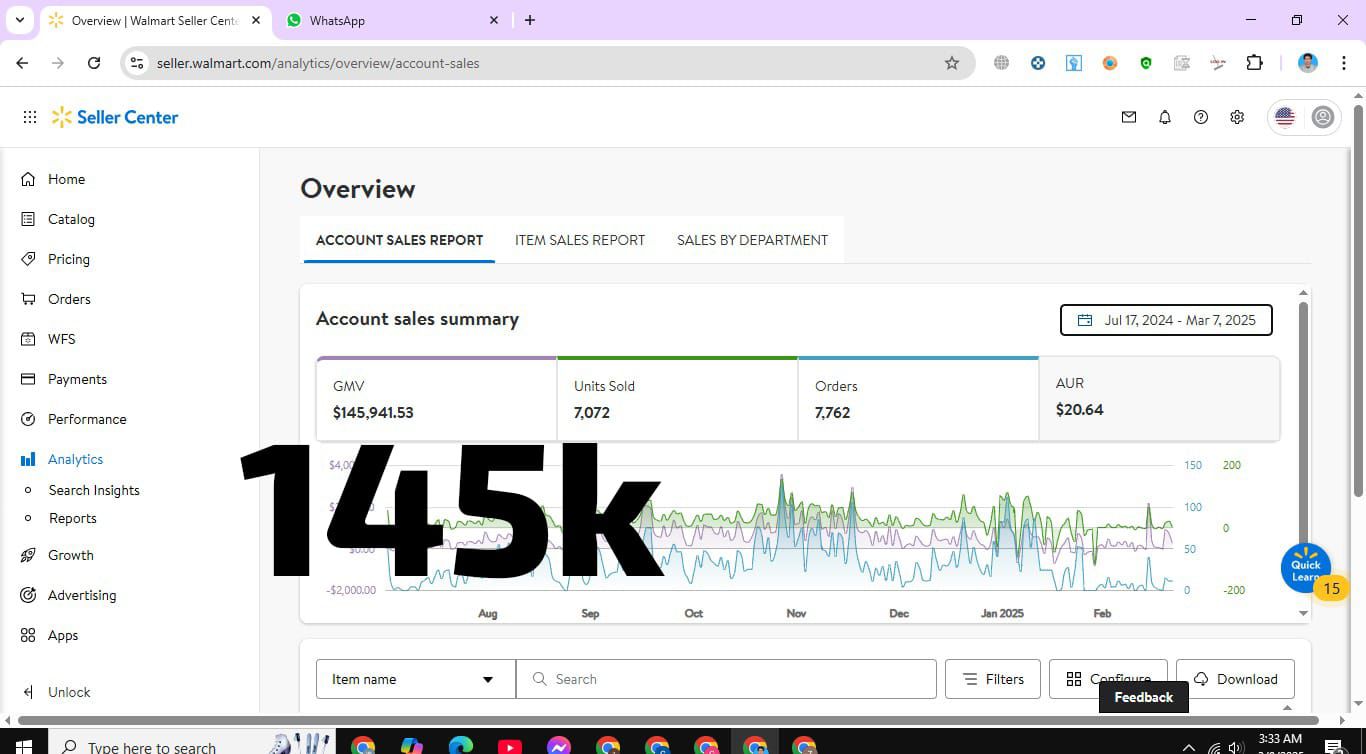Click the browser address bar URL
The width and height of the screenshot is (1366, 754).
[x=318, y=63]
